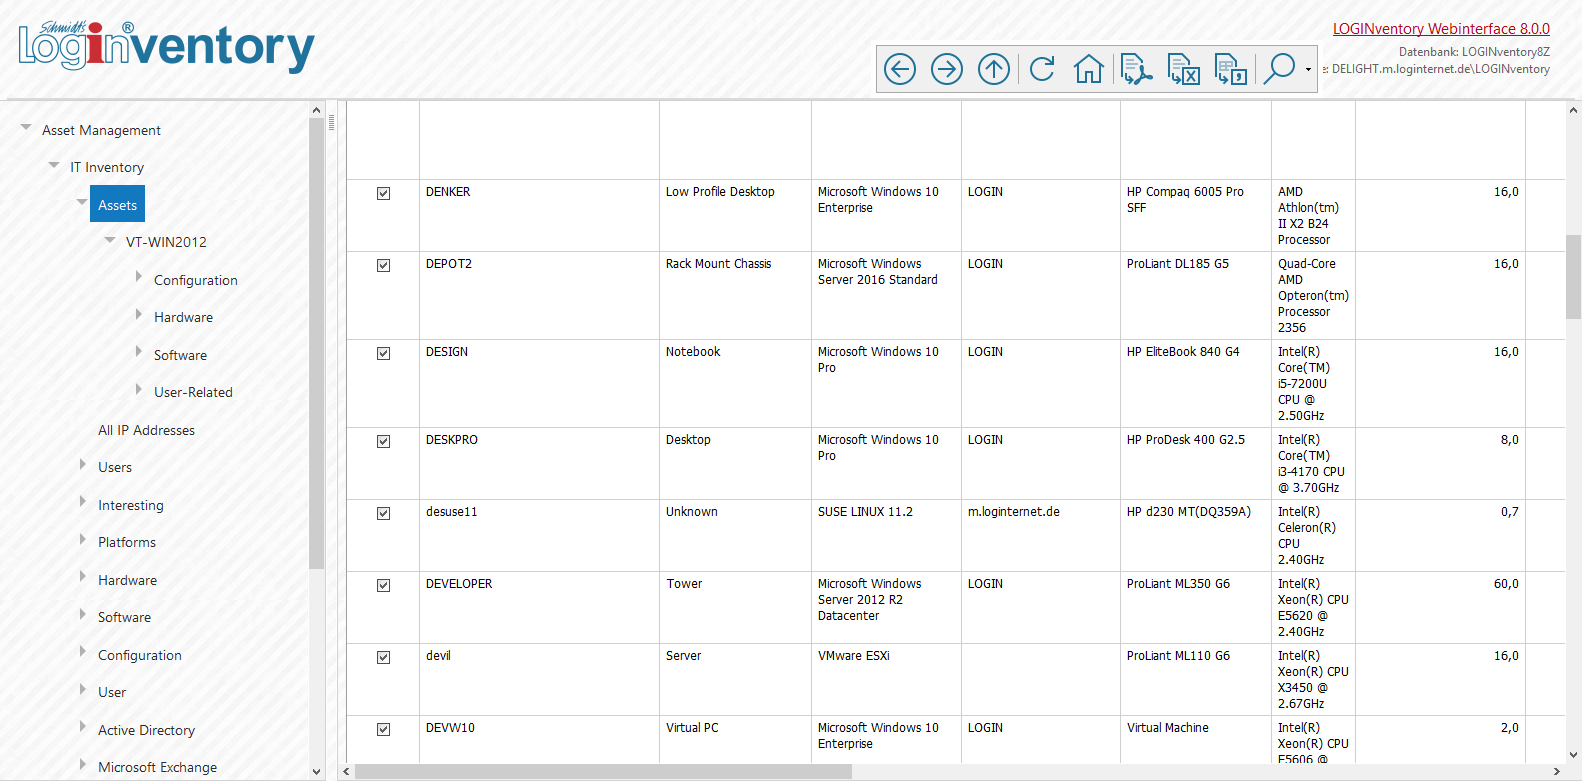Viewport: 1582px width, 781px height.
Task: Click the DEPOT2 asset name
Action: 449,264
